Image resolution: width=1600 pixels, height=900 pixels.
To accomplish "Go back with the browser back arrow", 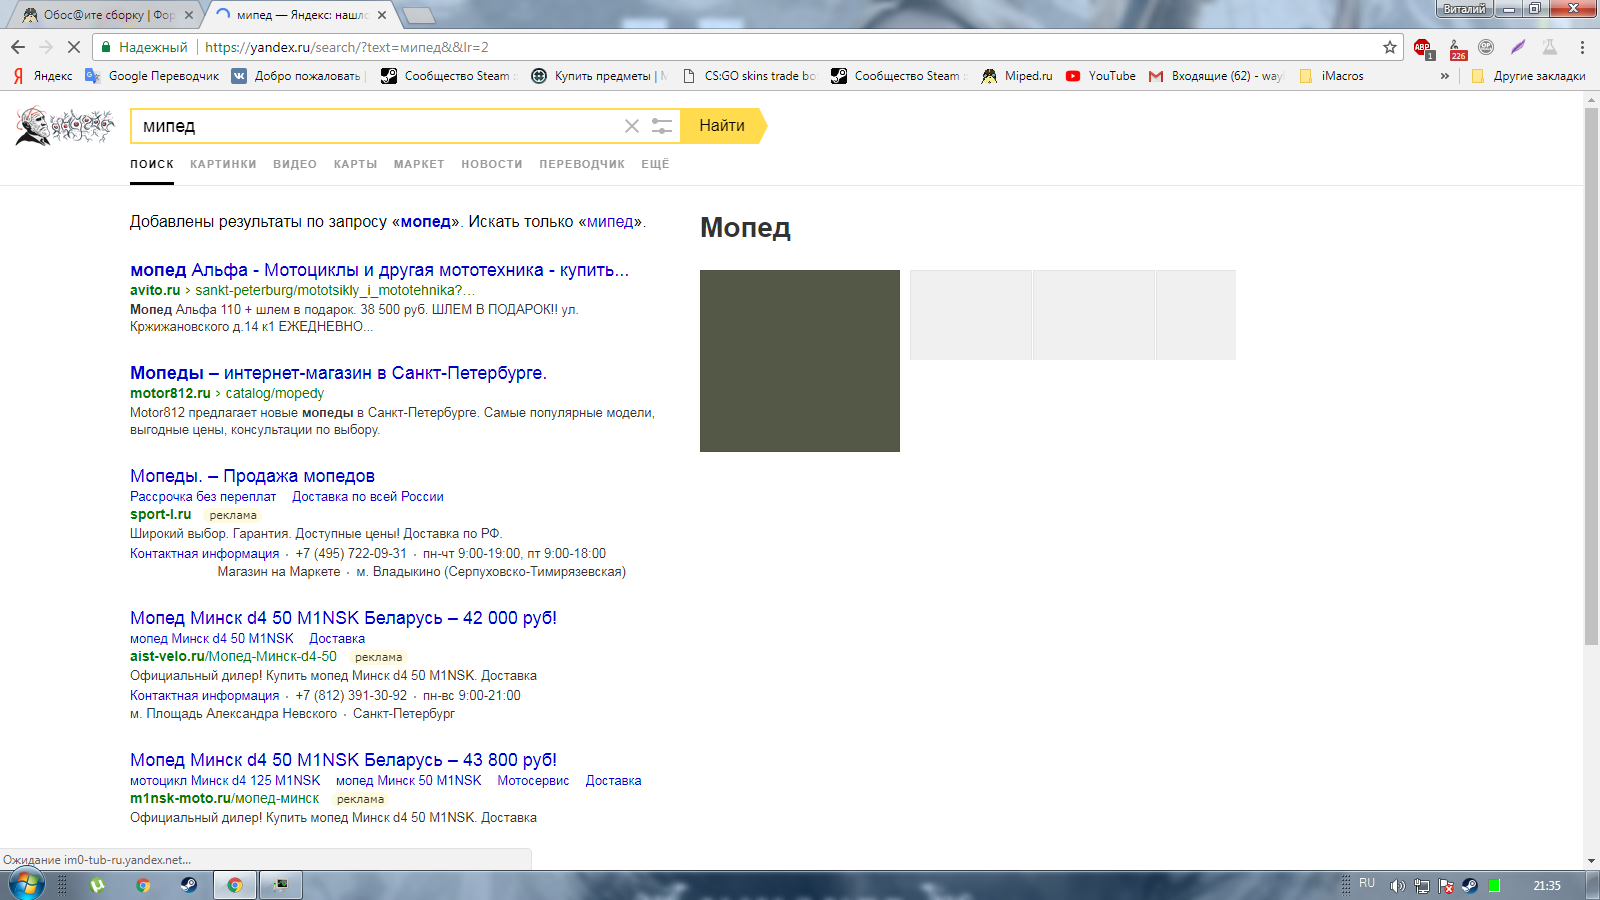I will point(18,47).
